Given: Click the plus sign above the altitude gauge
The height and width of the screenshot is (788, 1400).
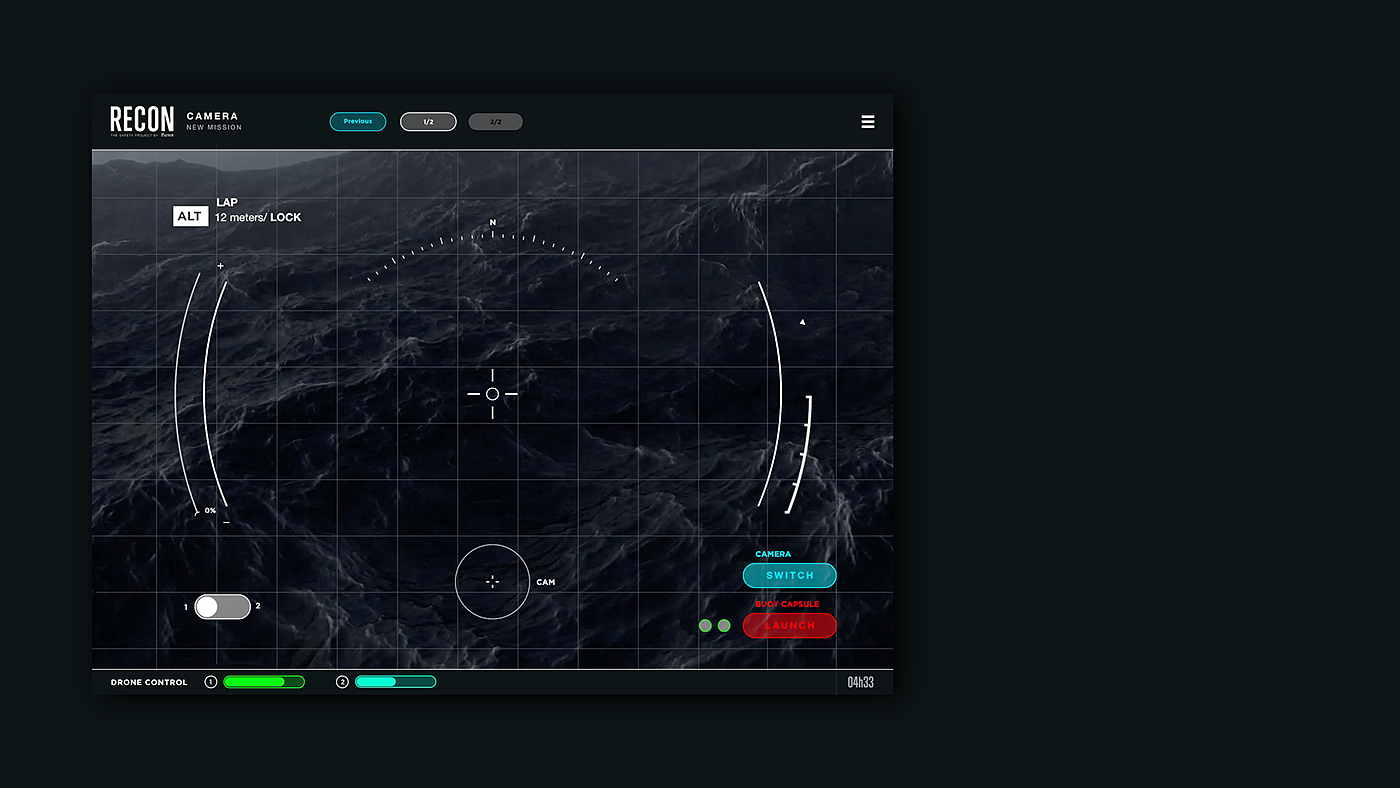Looking at the screenshot, I should point(221,266).
